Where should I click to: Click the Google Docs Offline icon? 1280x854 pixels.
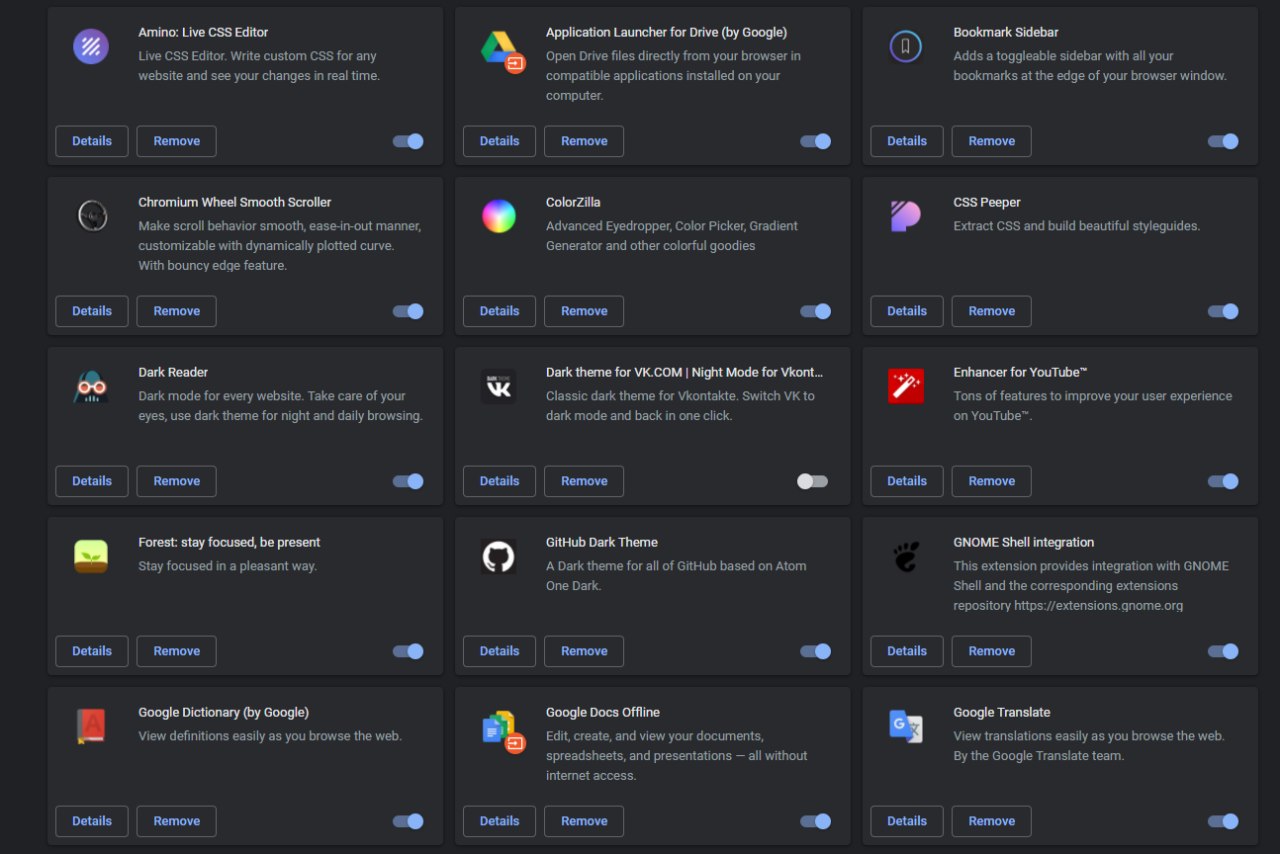click(502, 731)
